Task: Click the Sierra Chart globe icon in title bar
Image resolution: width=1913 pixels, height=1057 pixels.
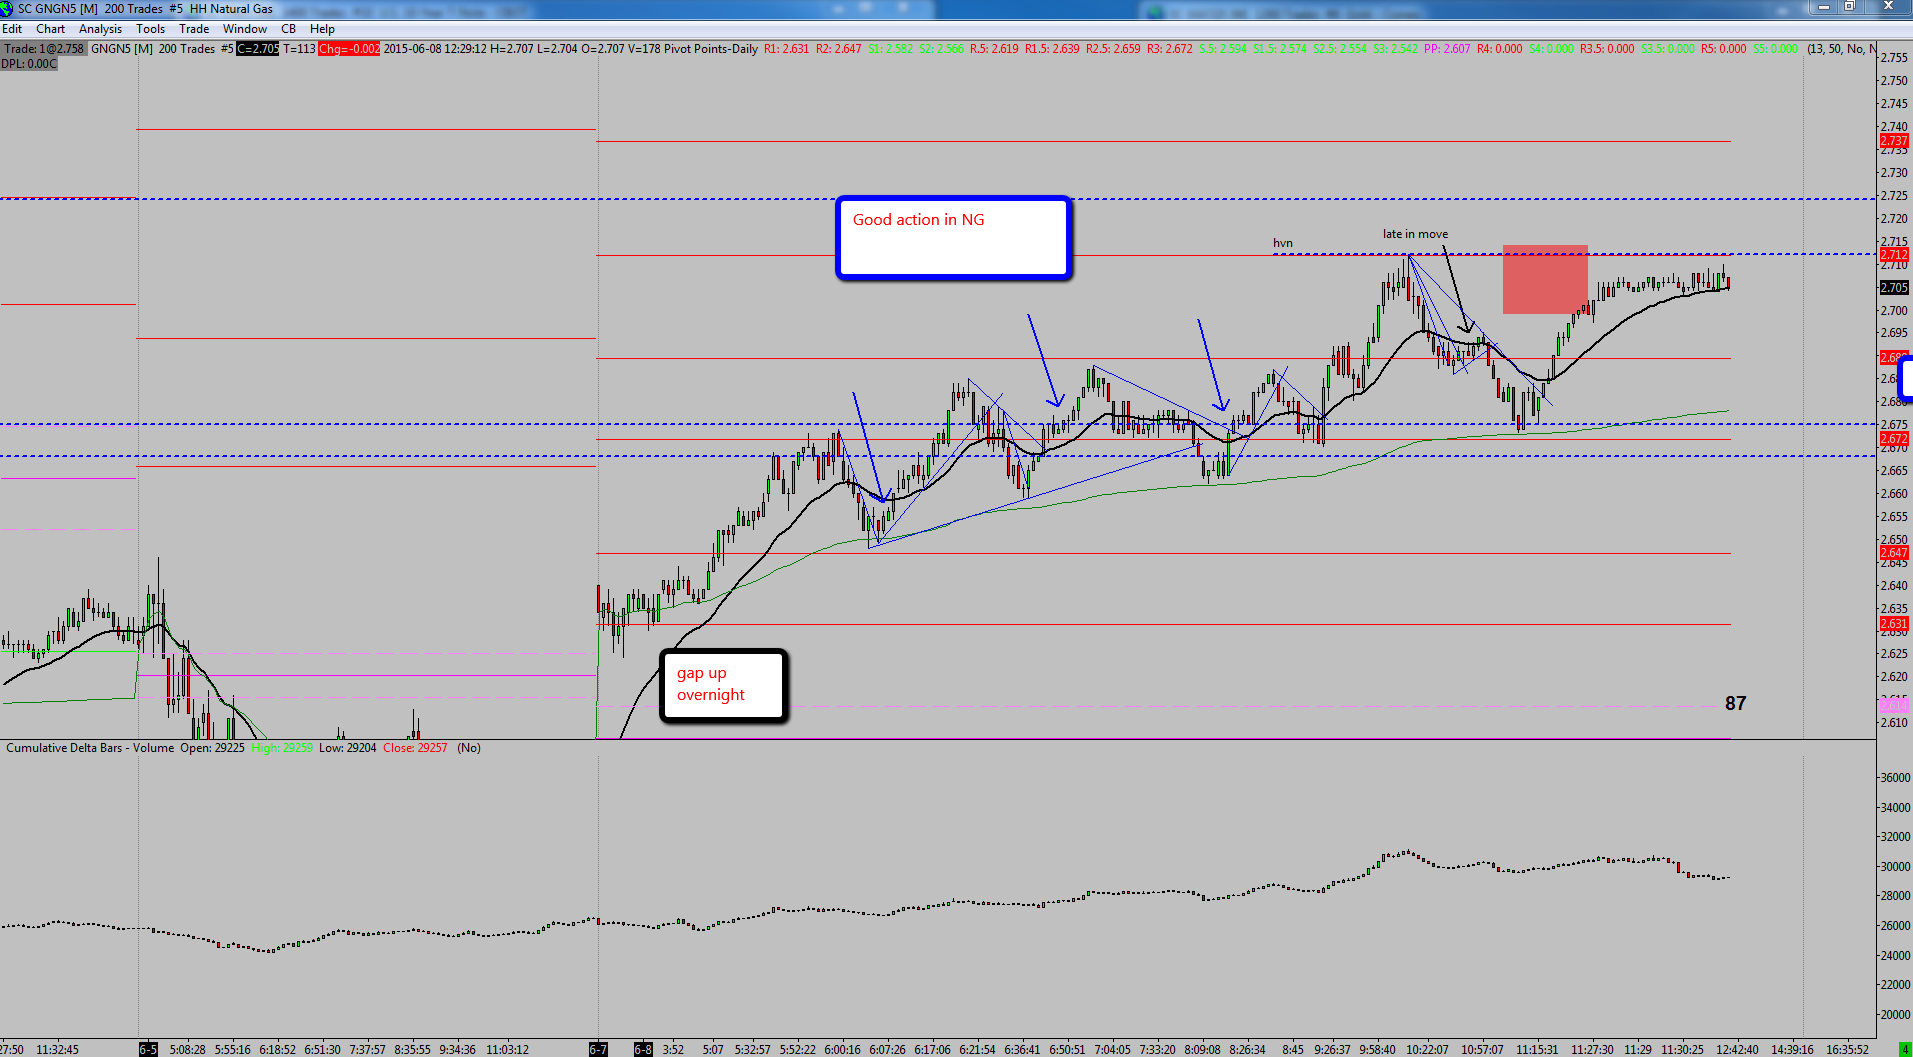Action: tap(7, 9)
